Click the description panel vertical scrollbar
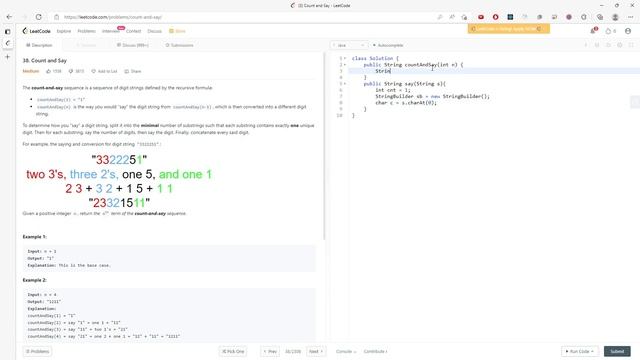 (324, 147)
